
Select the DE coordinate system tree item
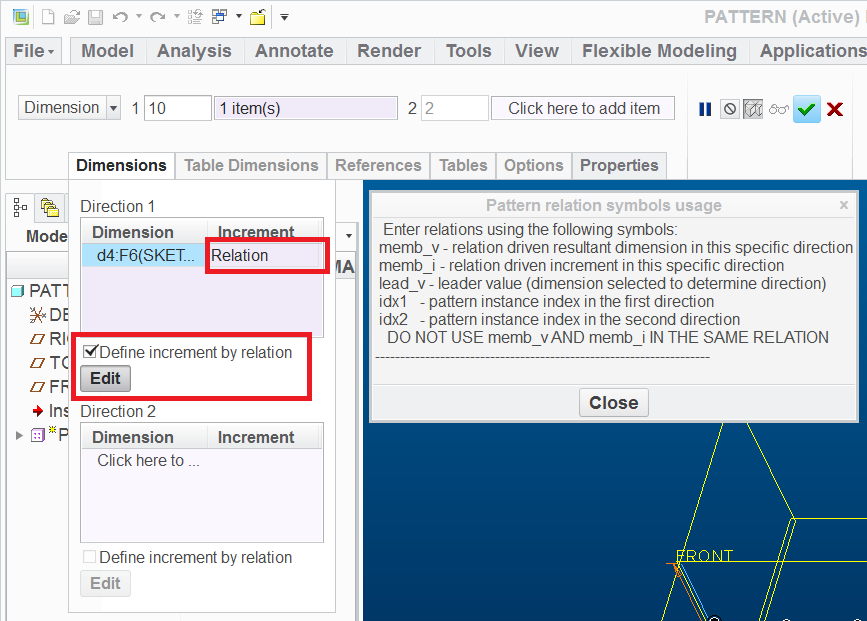pos(49,315)
